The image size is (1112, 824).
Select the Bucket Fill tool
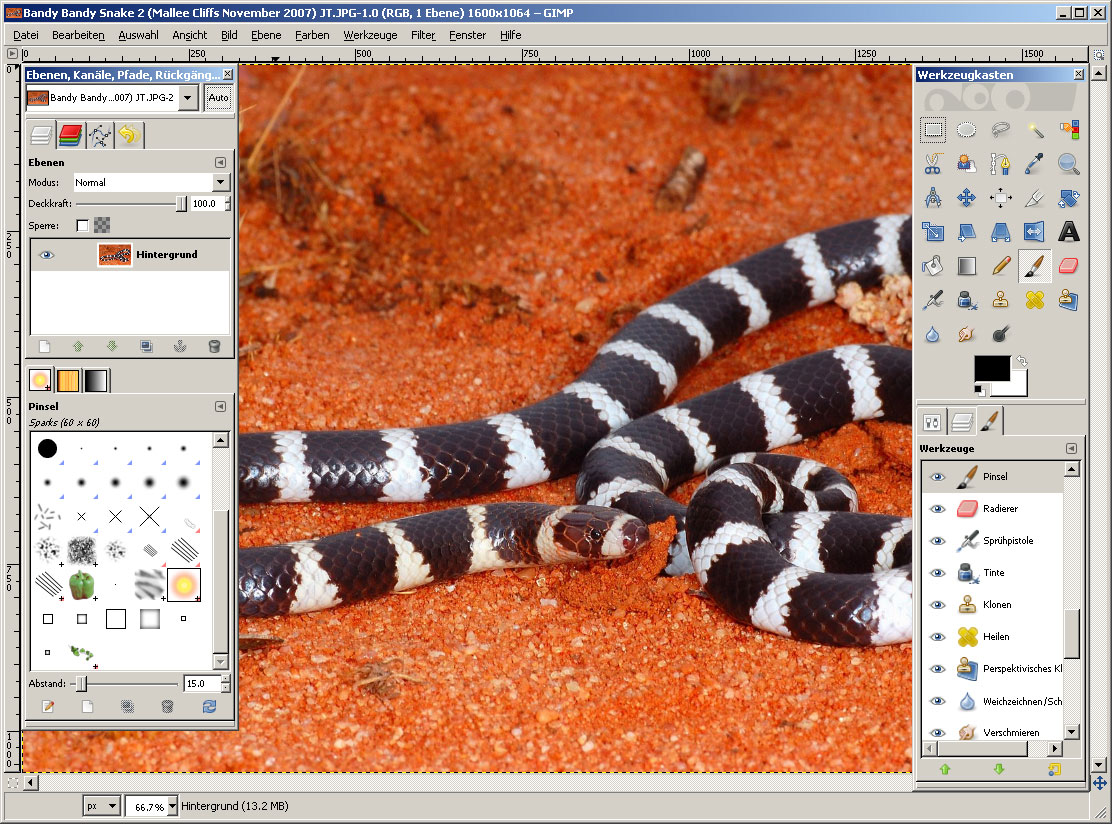click(933, 266)
